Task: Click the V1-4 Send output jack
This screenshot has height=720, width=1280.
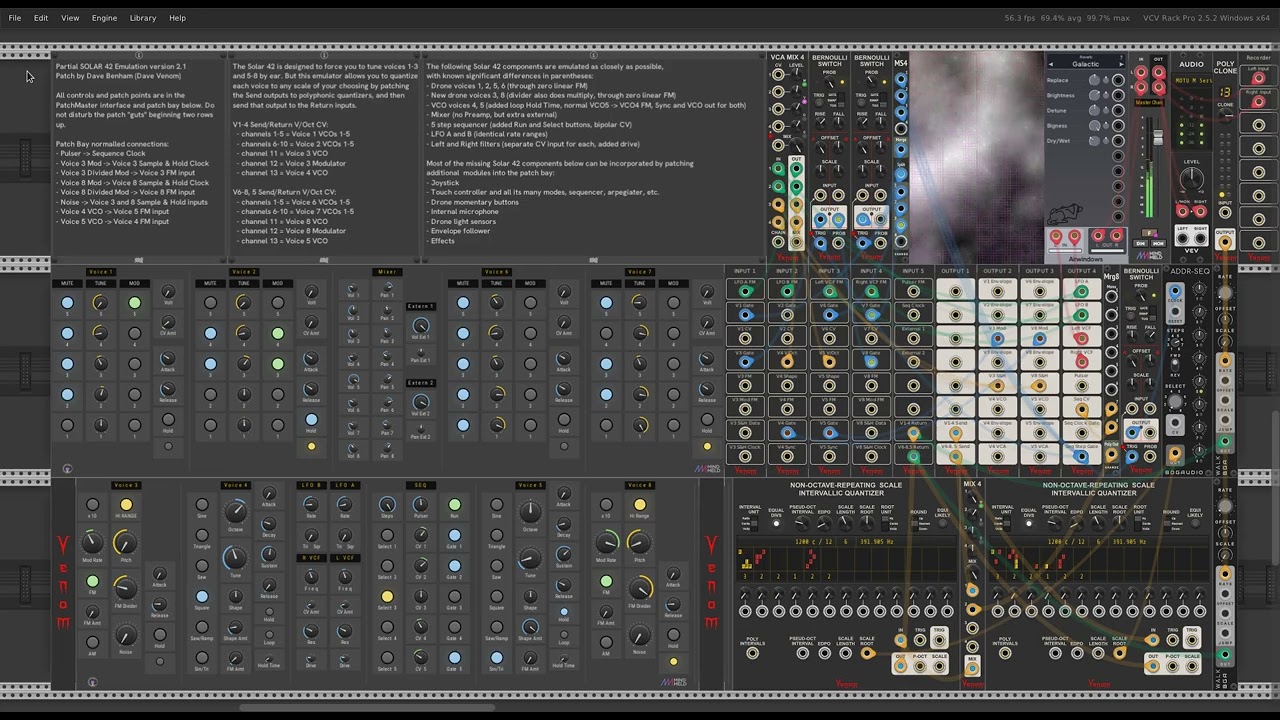Action: [x=955, y=432]
